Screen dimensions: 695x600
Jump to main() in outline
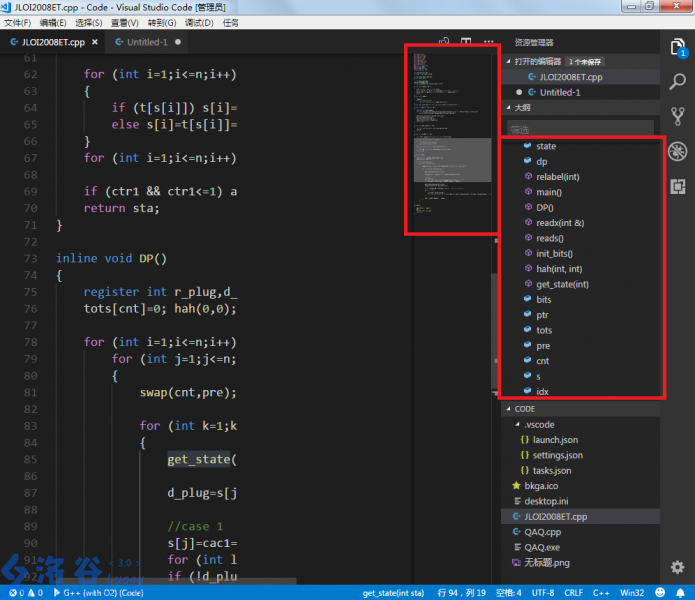pyautogui.click(x=549, y=192)
